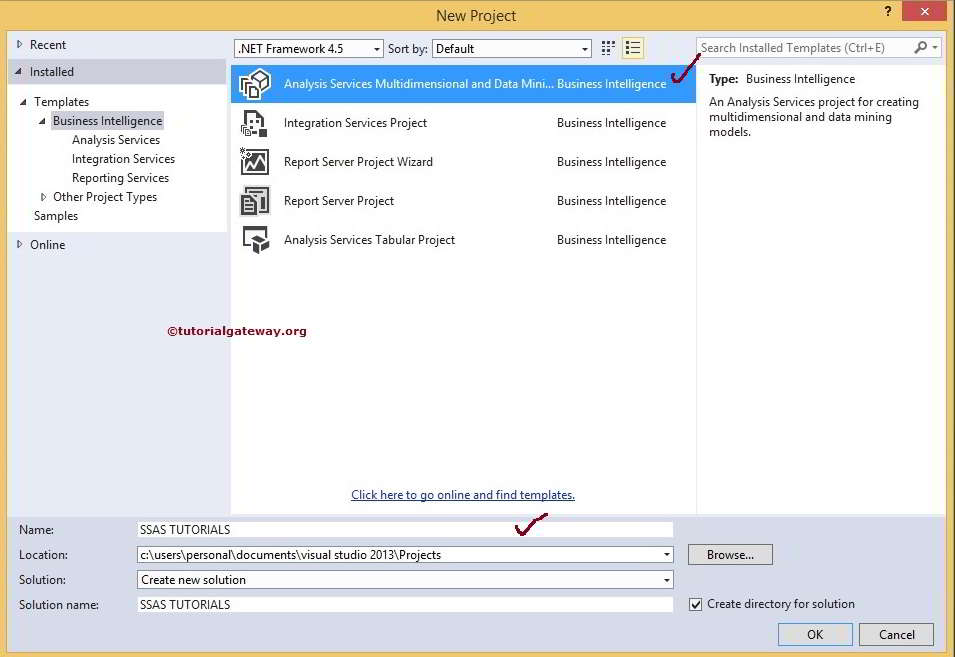Click the OK button
955x657 pixels.
pos(814,634)
